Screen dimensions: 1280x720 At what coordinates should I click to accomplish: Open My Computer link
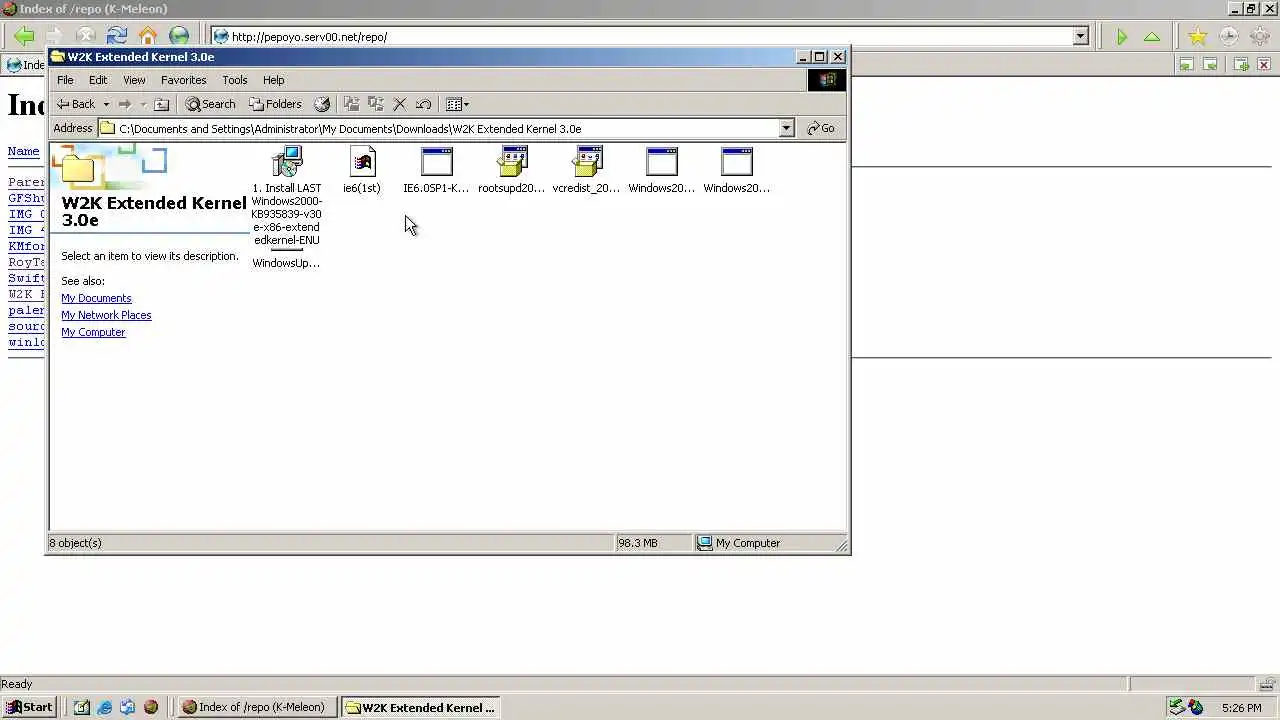point(93,332)
